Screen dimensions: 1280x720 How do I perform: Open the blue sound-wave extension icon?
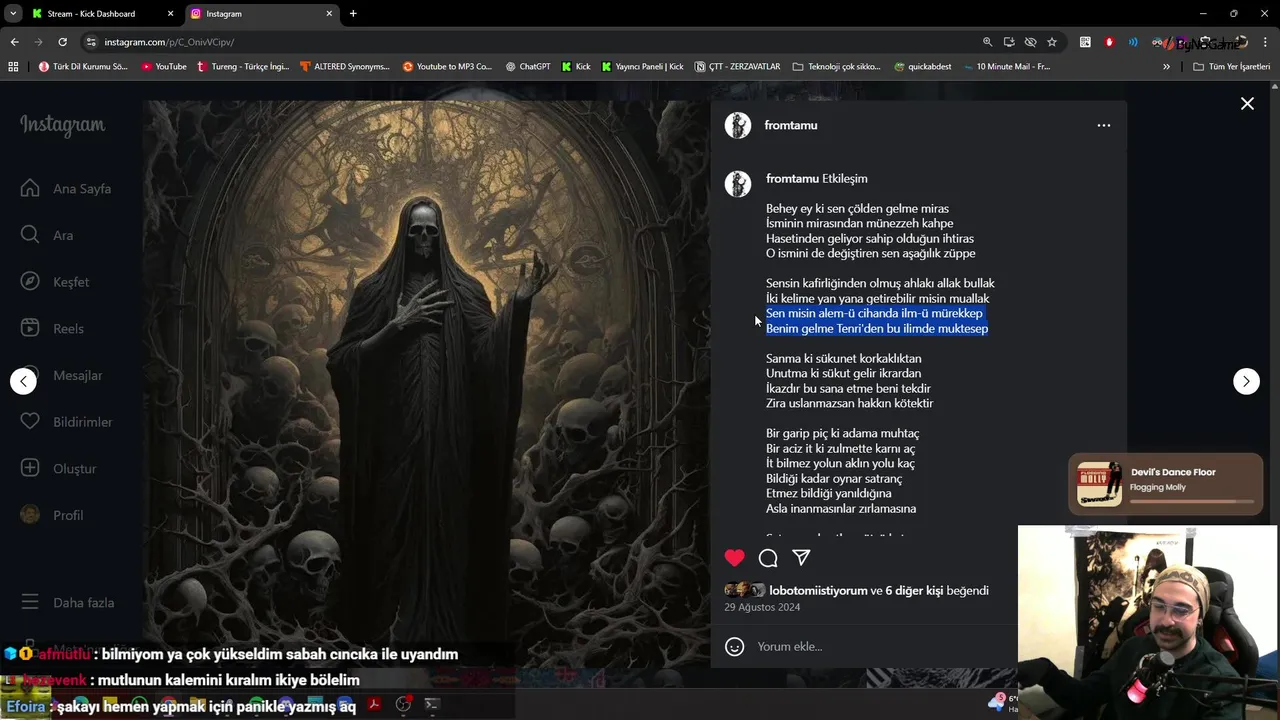point(1133,42)
